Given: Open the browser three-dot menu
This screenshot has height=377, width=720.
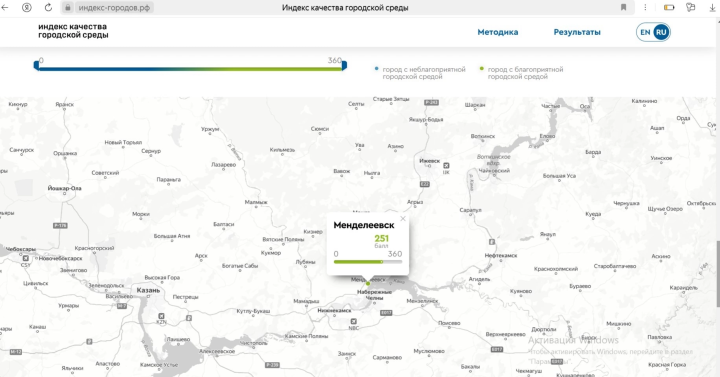Looking at the screenshot, I should pyautogui.click(x=645, y=7).
